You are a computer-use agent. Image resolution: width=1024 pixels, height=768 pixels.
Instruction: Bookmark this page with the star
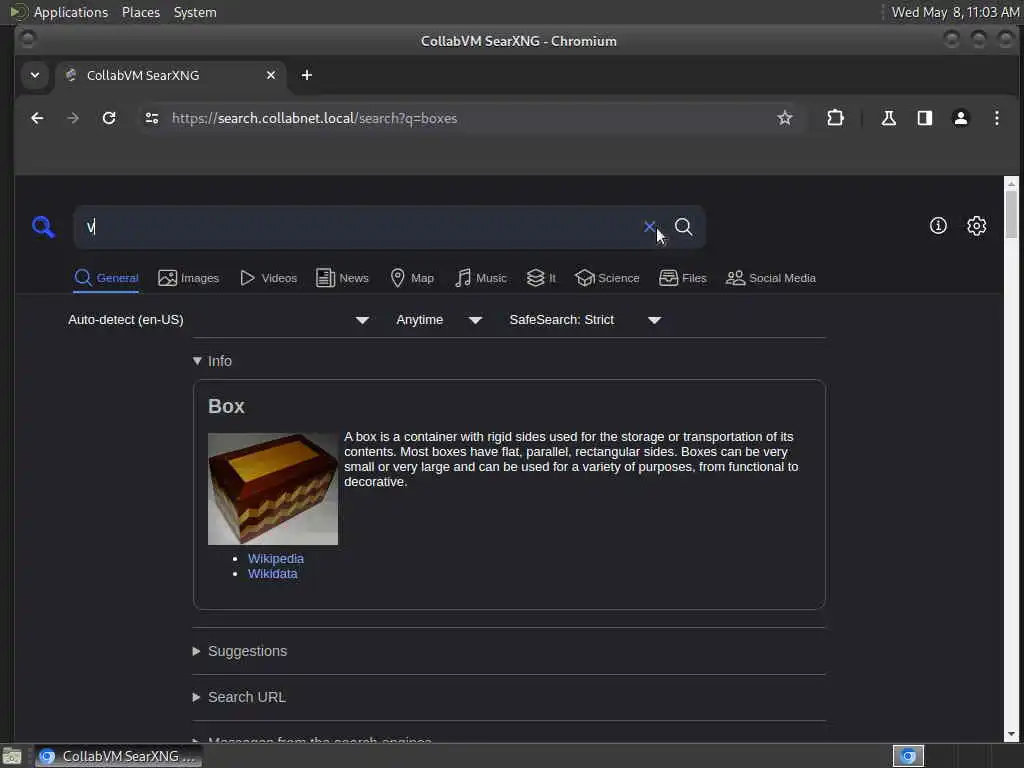(784, 118)
